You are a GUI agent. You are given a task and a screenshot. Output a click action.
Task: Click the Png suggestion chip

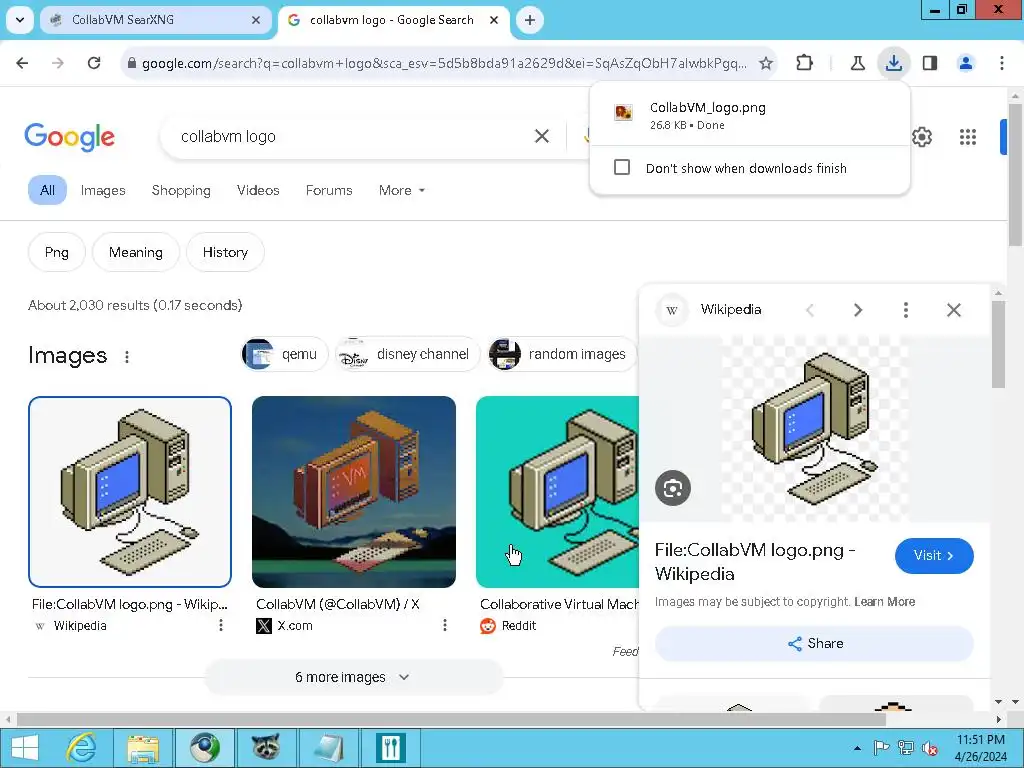click(57, 252)
